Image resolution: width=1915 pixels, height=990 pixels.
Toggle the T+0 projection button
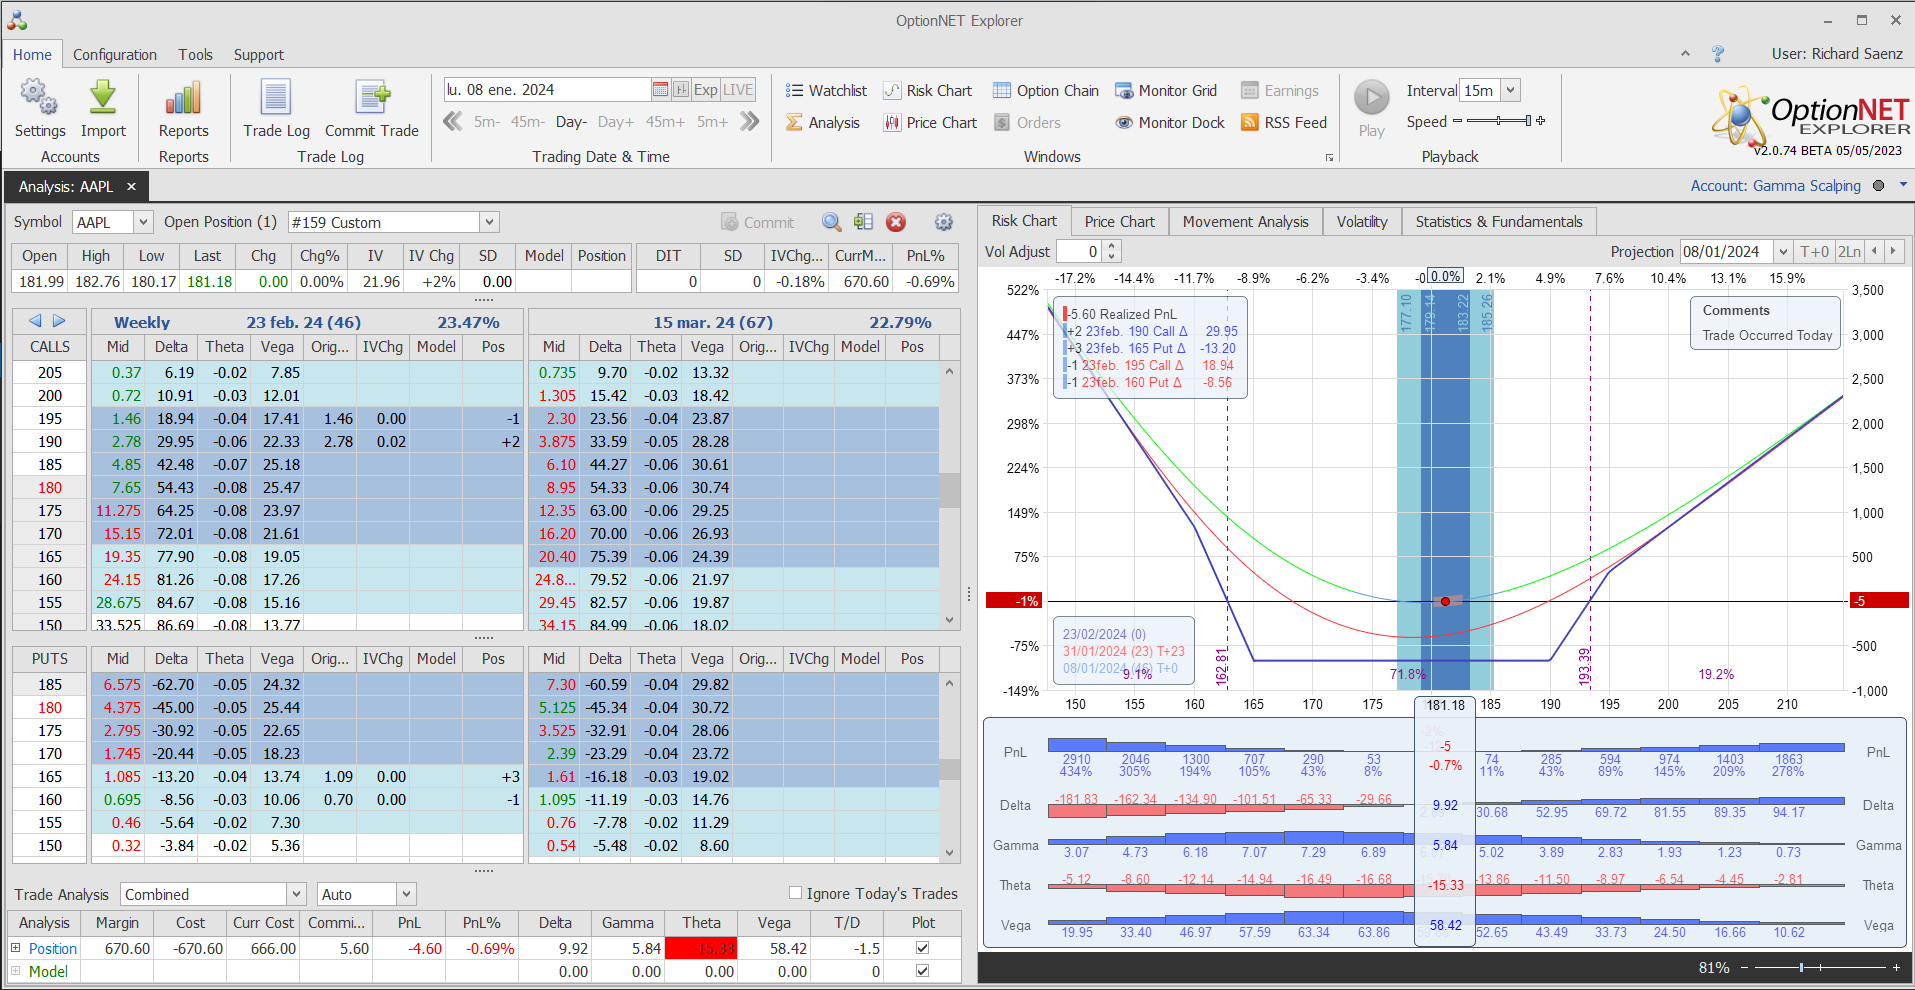pyautogui.click(x=1814, y=252)
